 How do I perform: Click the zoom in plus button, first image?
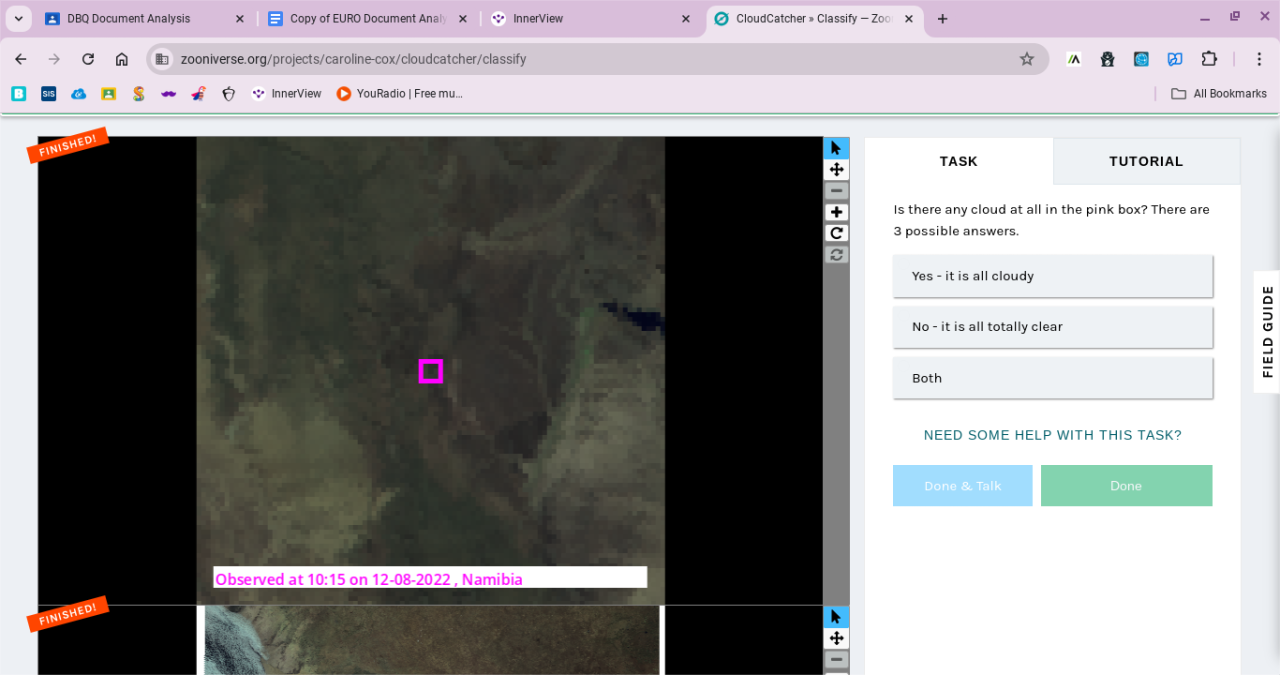click(836, 212)
